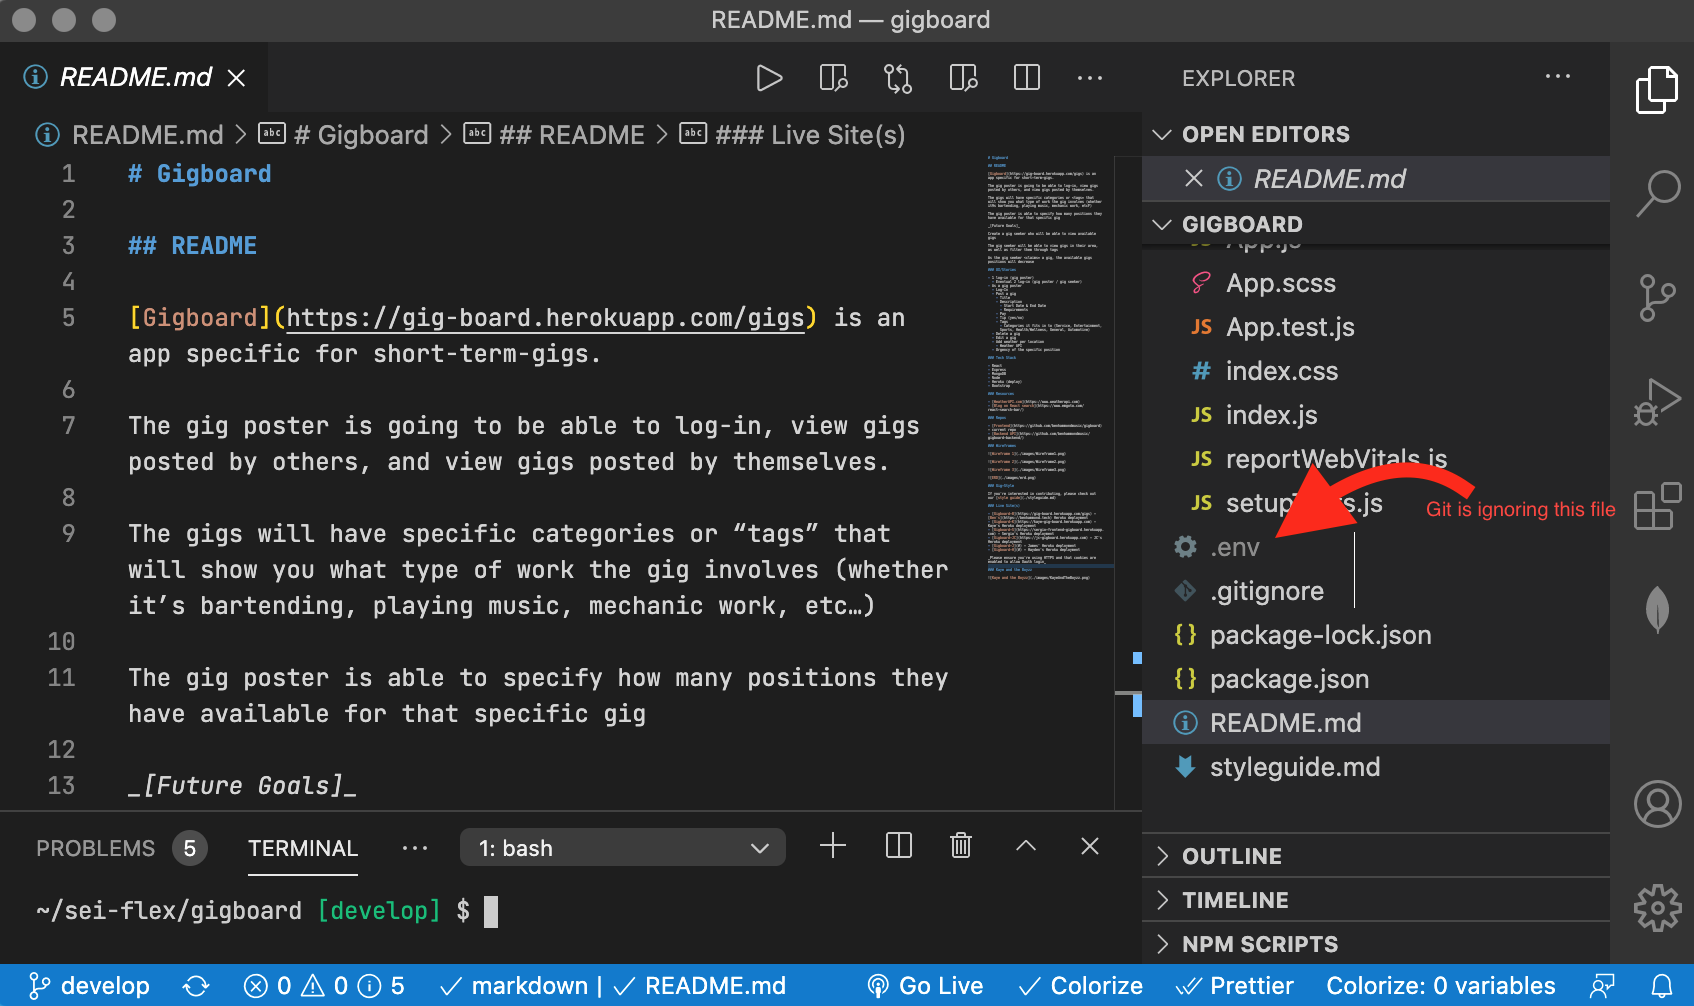Open styleguide.md file
1694x1006 pixels.
[x=1376, y=767]
